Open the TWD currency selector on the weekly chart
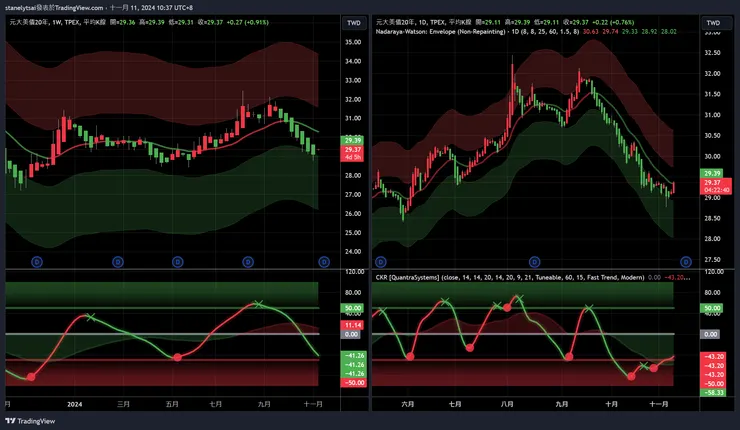The height and width of the screenshot is (430, 740). click(x=354, y=23)
